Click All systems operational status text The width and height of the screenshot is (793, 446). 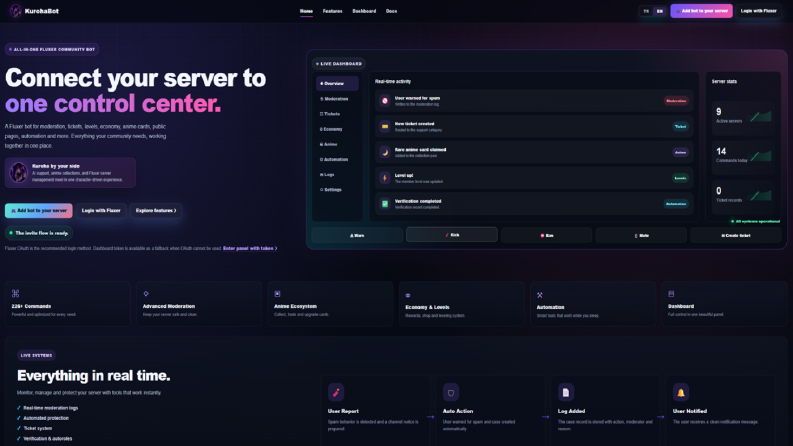pos(755,221)
